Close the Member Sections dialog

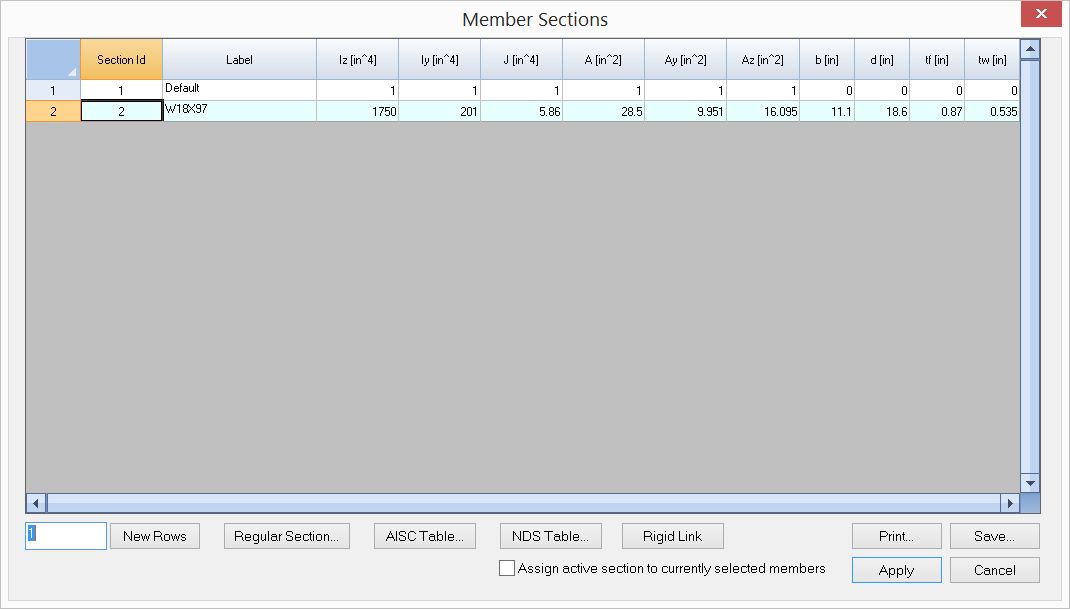(1042, 15)
